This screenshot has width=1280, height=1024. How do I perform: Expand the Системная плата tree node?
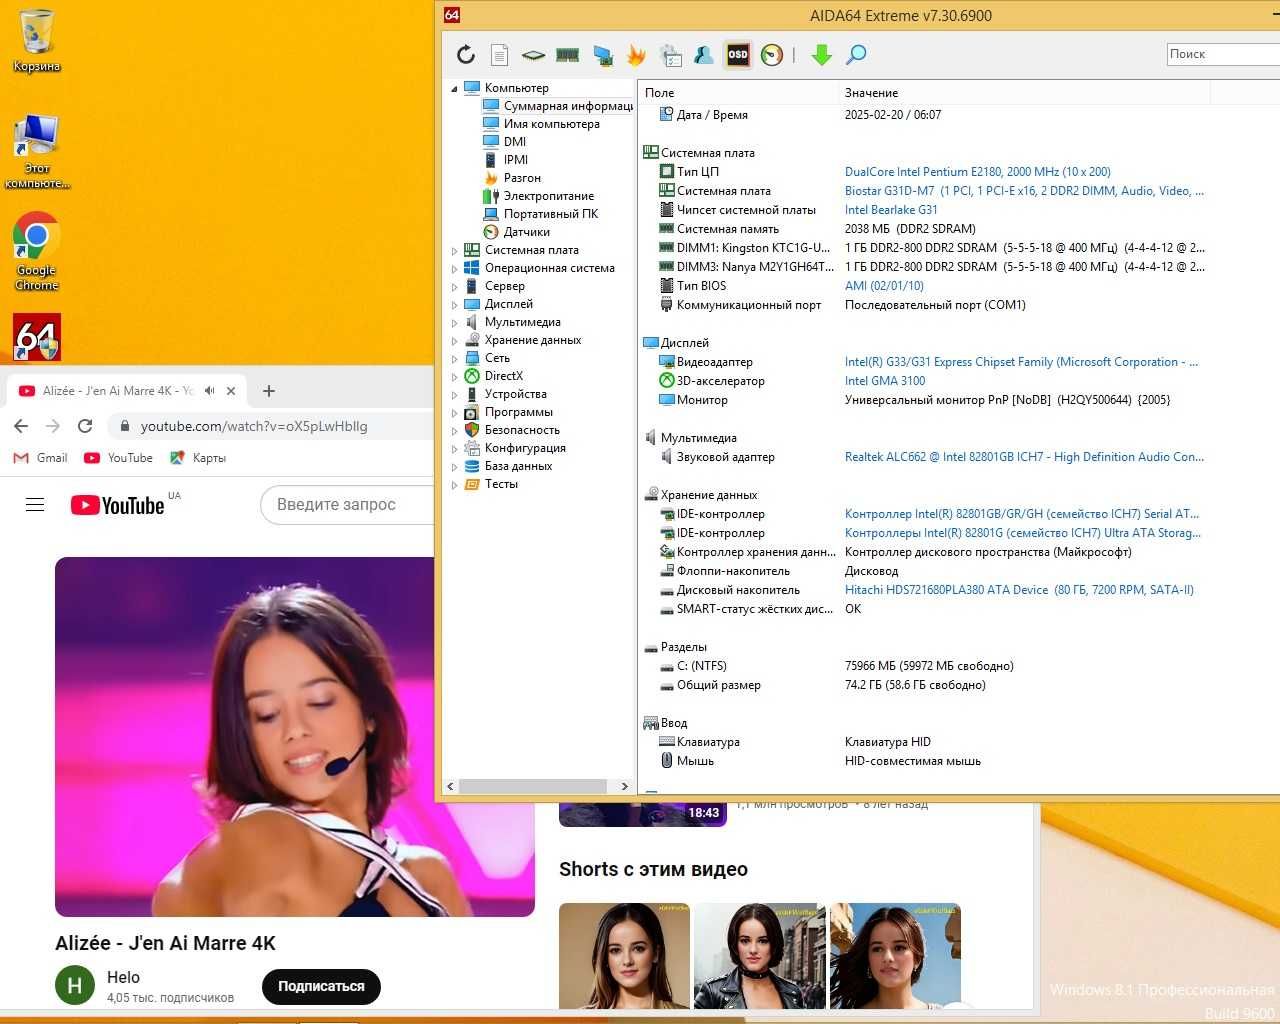click(454, 251)
